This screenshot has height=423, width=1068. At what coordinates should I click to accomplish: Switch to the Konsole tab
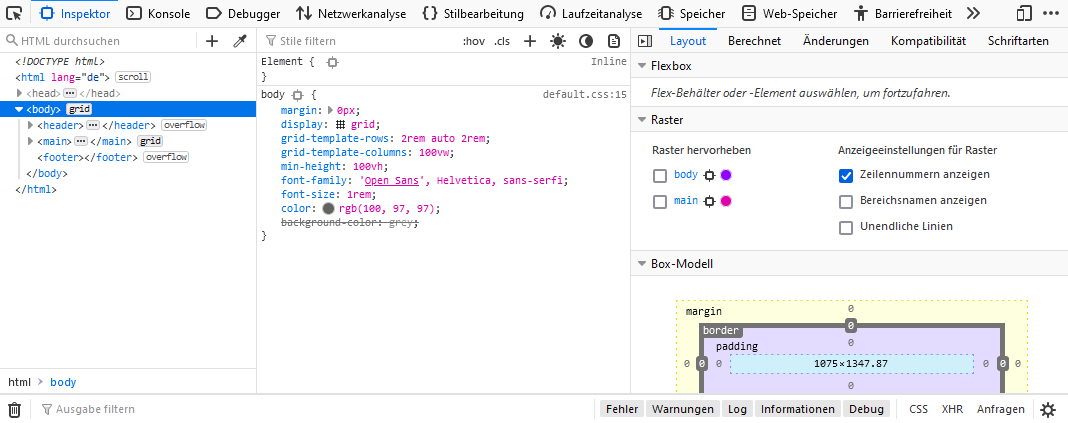(159, 14)
